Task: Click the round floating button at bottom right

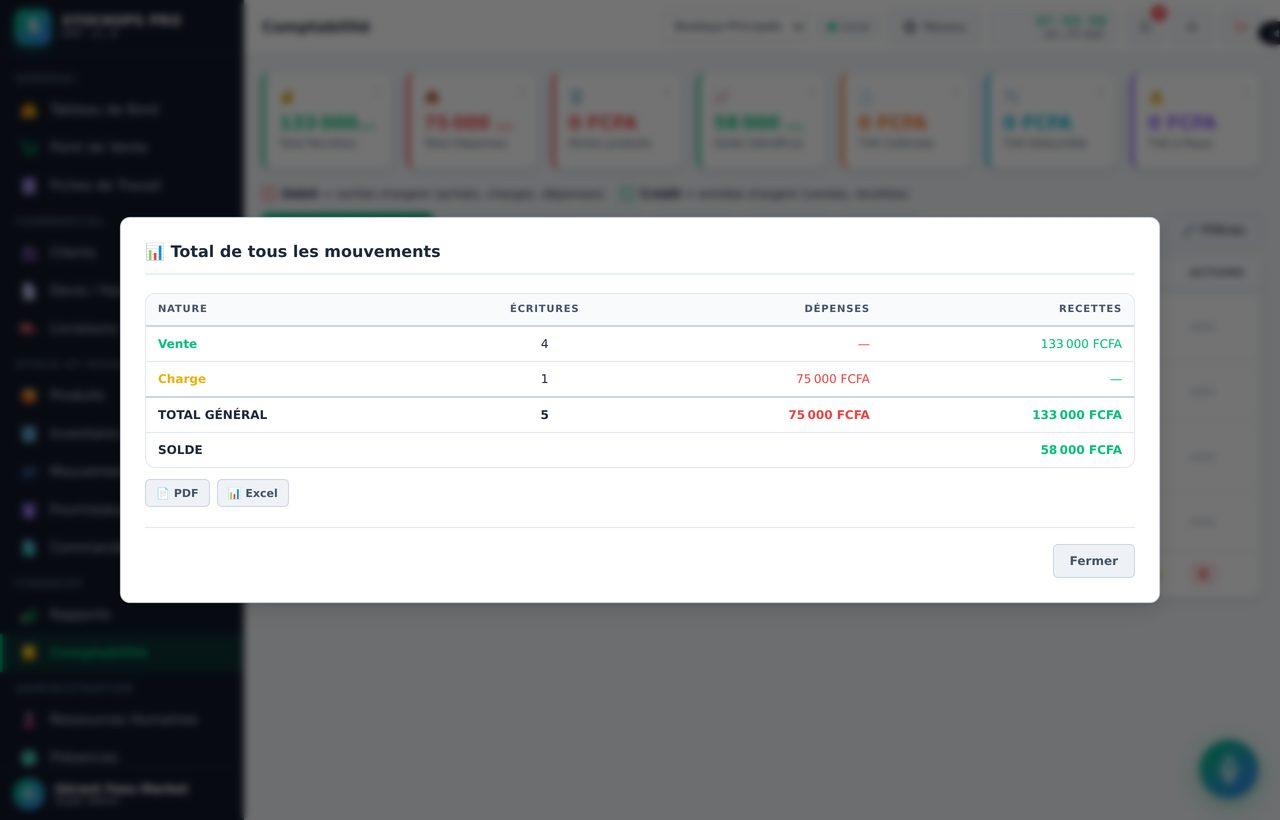Action: coord(1229,769)
